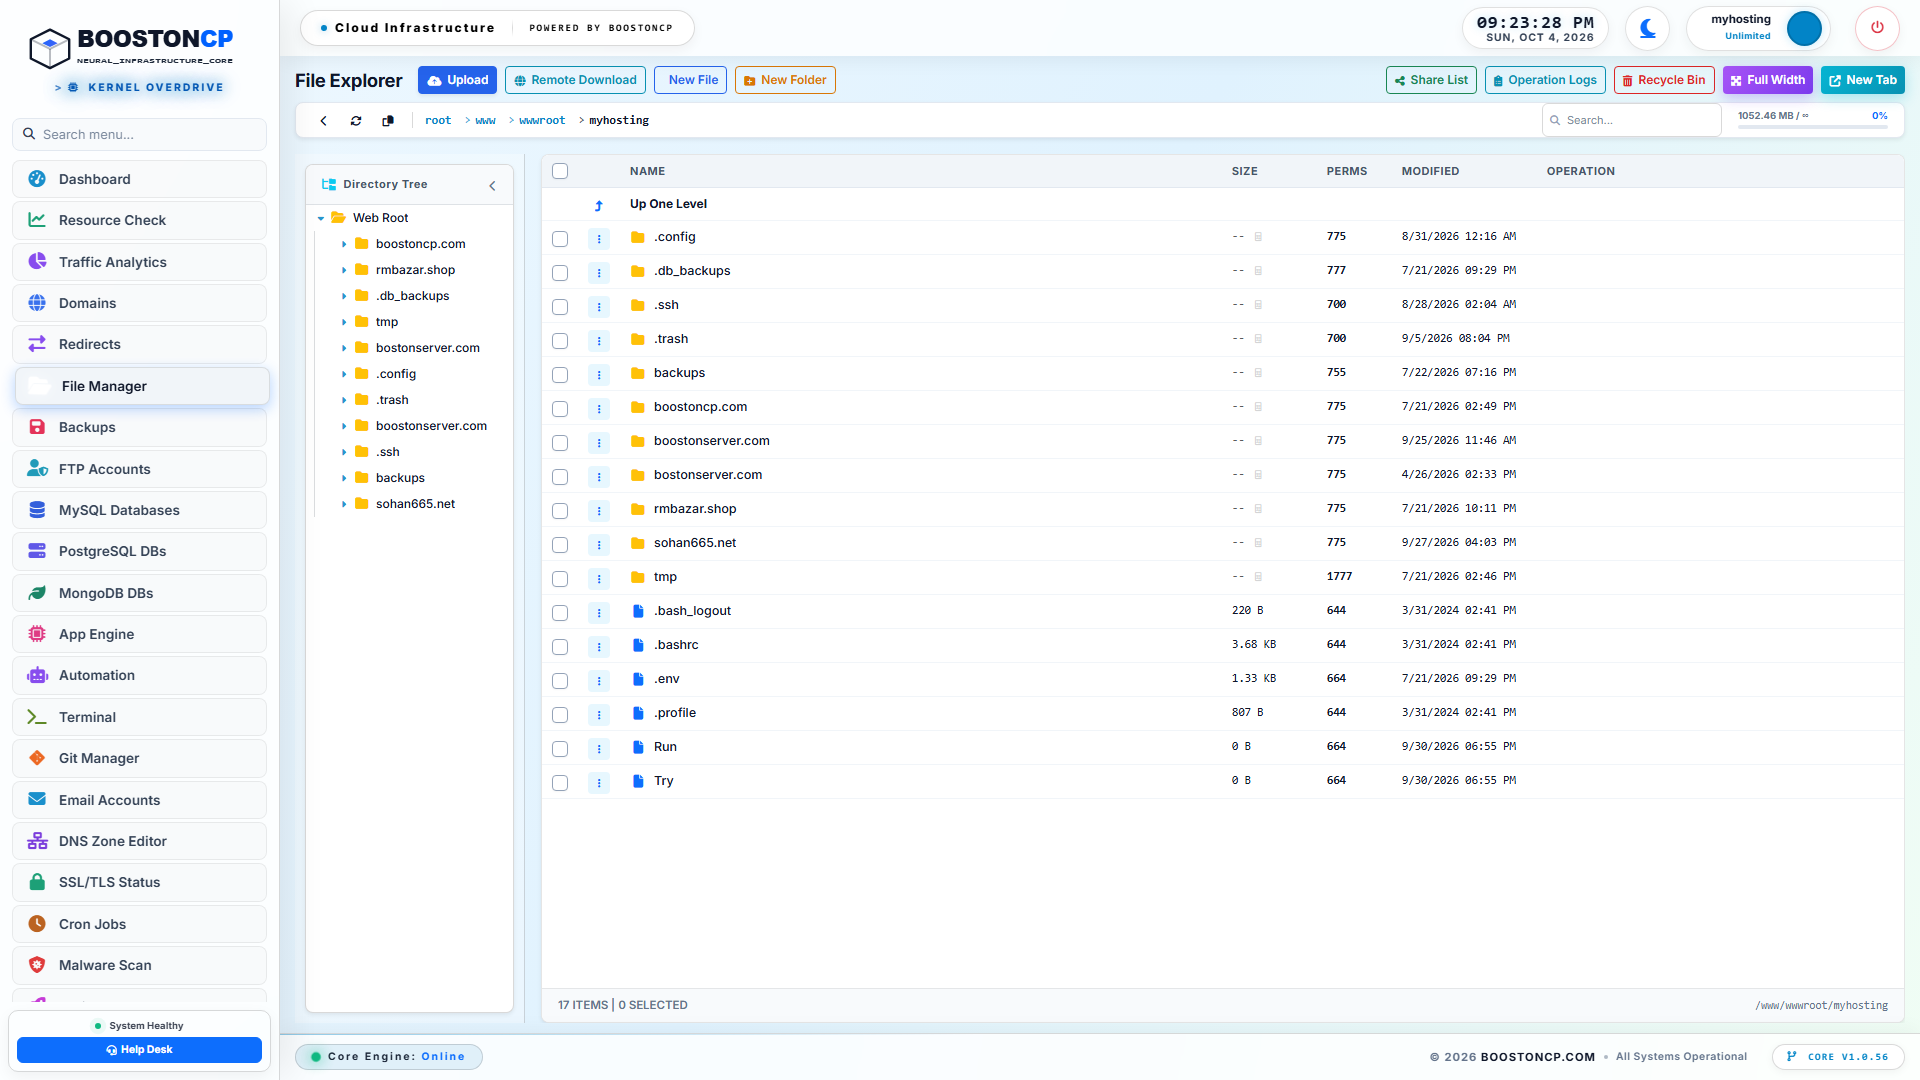Check the box for Run file

click(x=560, y=748)
